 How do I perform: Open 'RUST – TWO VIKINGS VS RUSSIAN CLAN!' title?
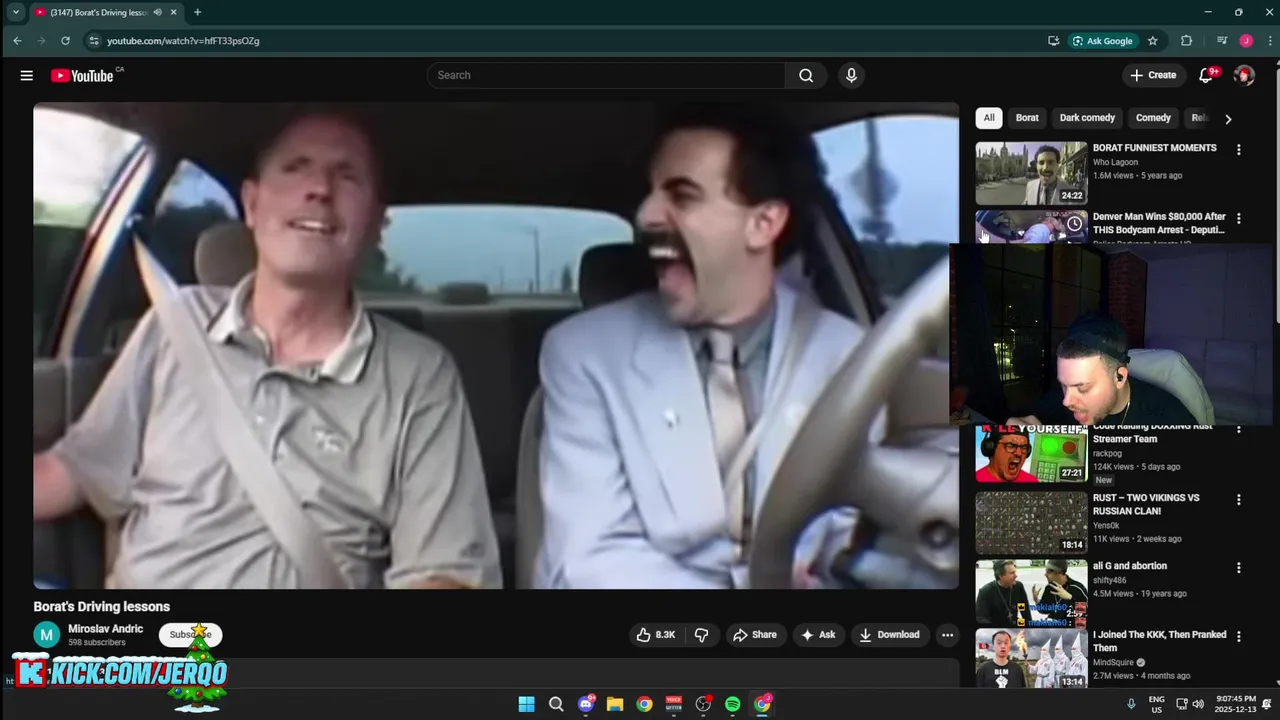[x=1146, y=504]
